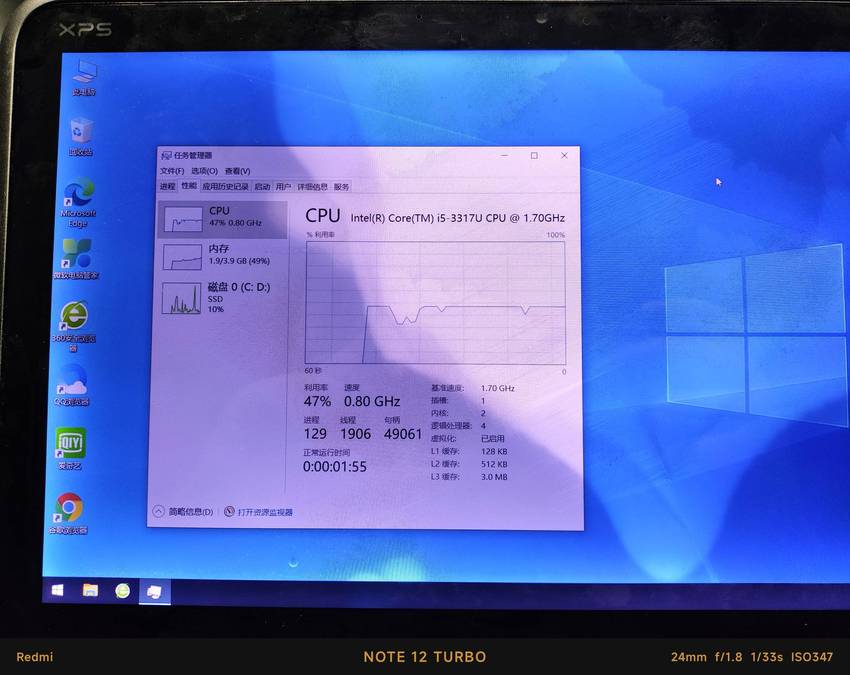Viewport: 850px width, 675px height.
Task: Click the process count 129
Action: click(315, 434)
